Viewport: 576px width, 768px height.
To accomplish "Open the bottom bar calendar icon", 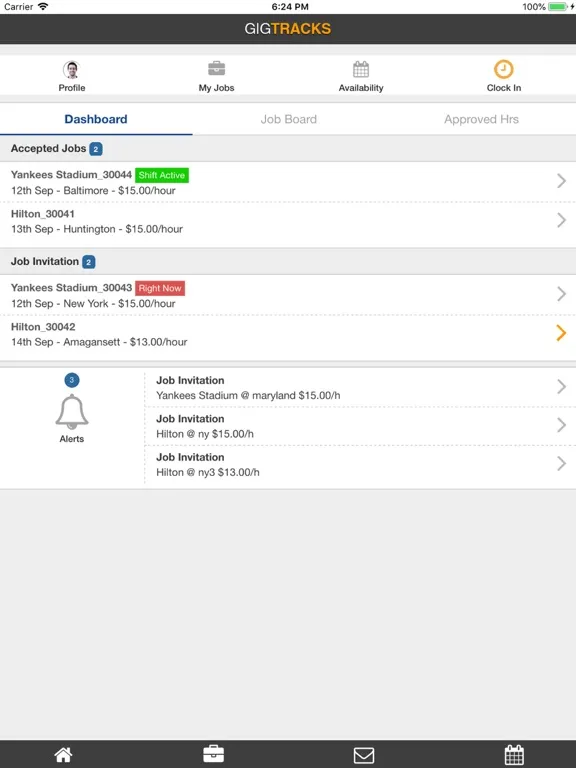I will 514,754.
